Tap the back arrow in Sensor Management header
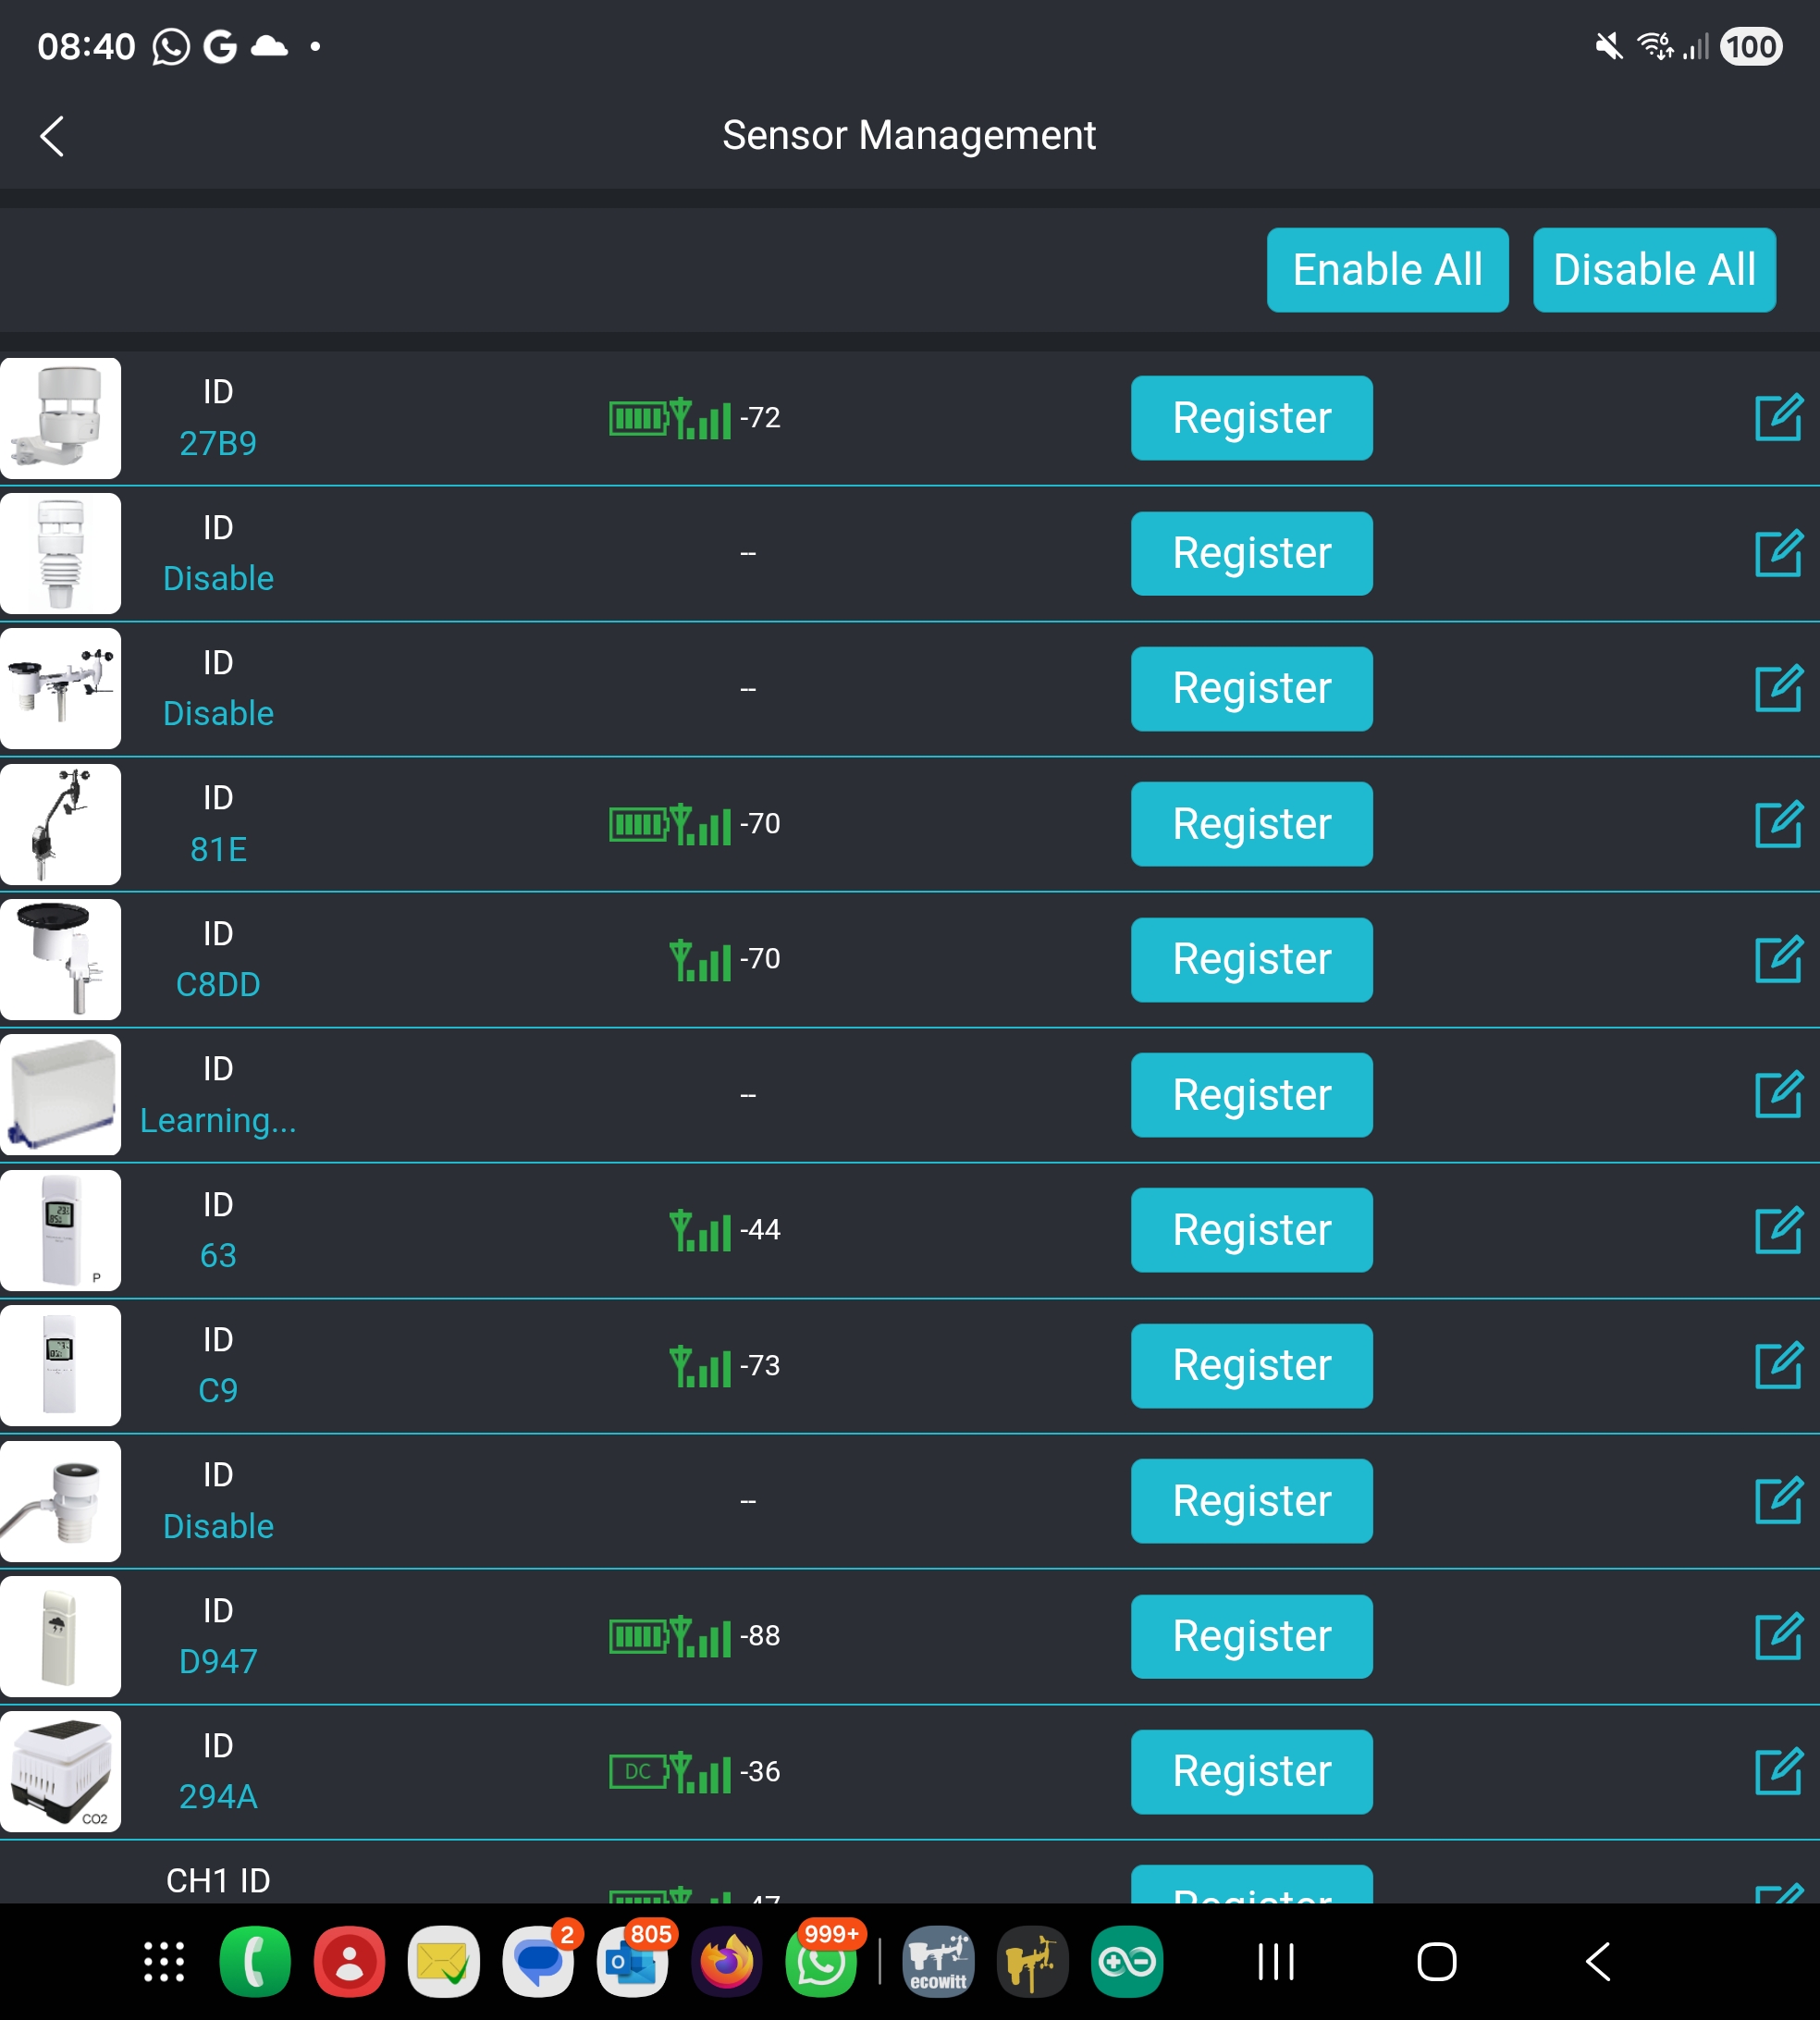The image size is (1820, 2020). 52,136
